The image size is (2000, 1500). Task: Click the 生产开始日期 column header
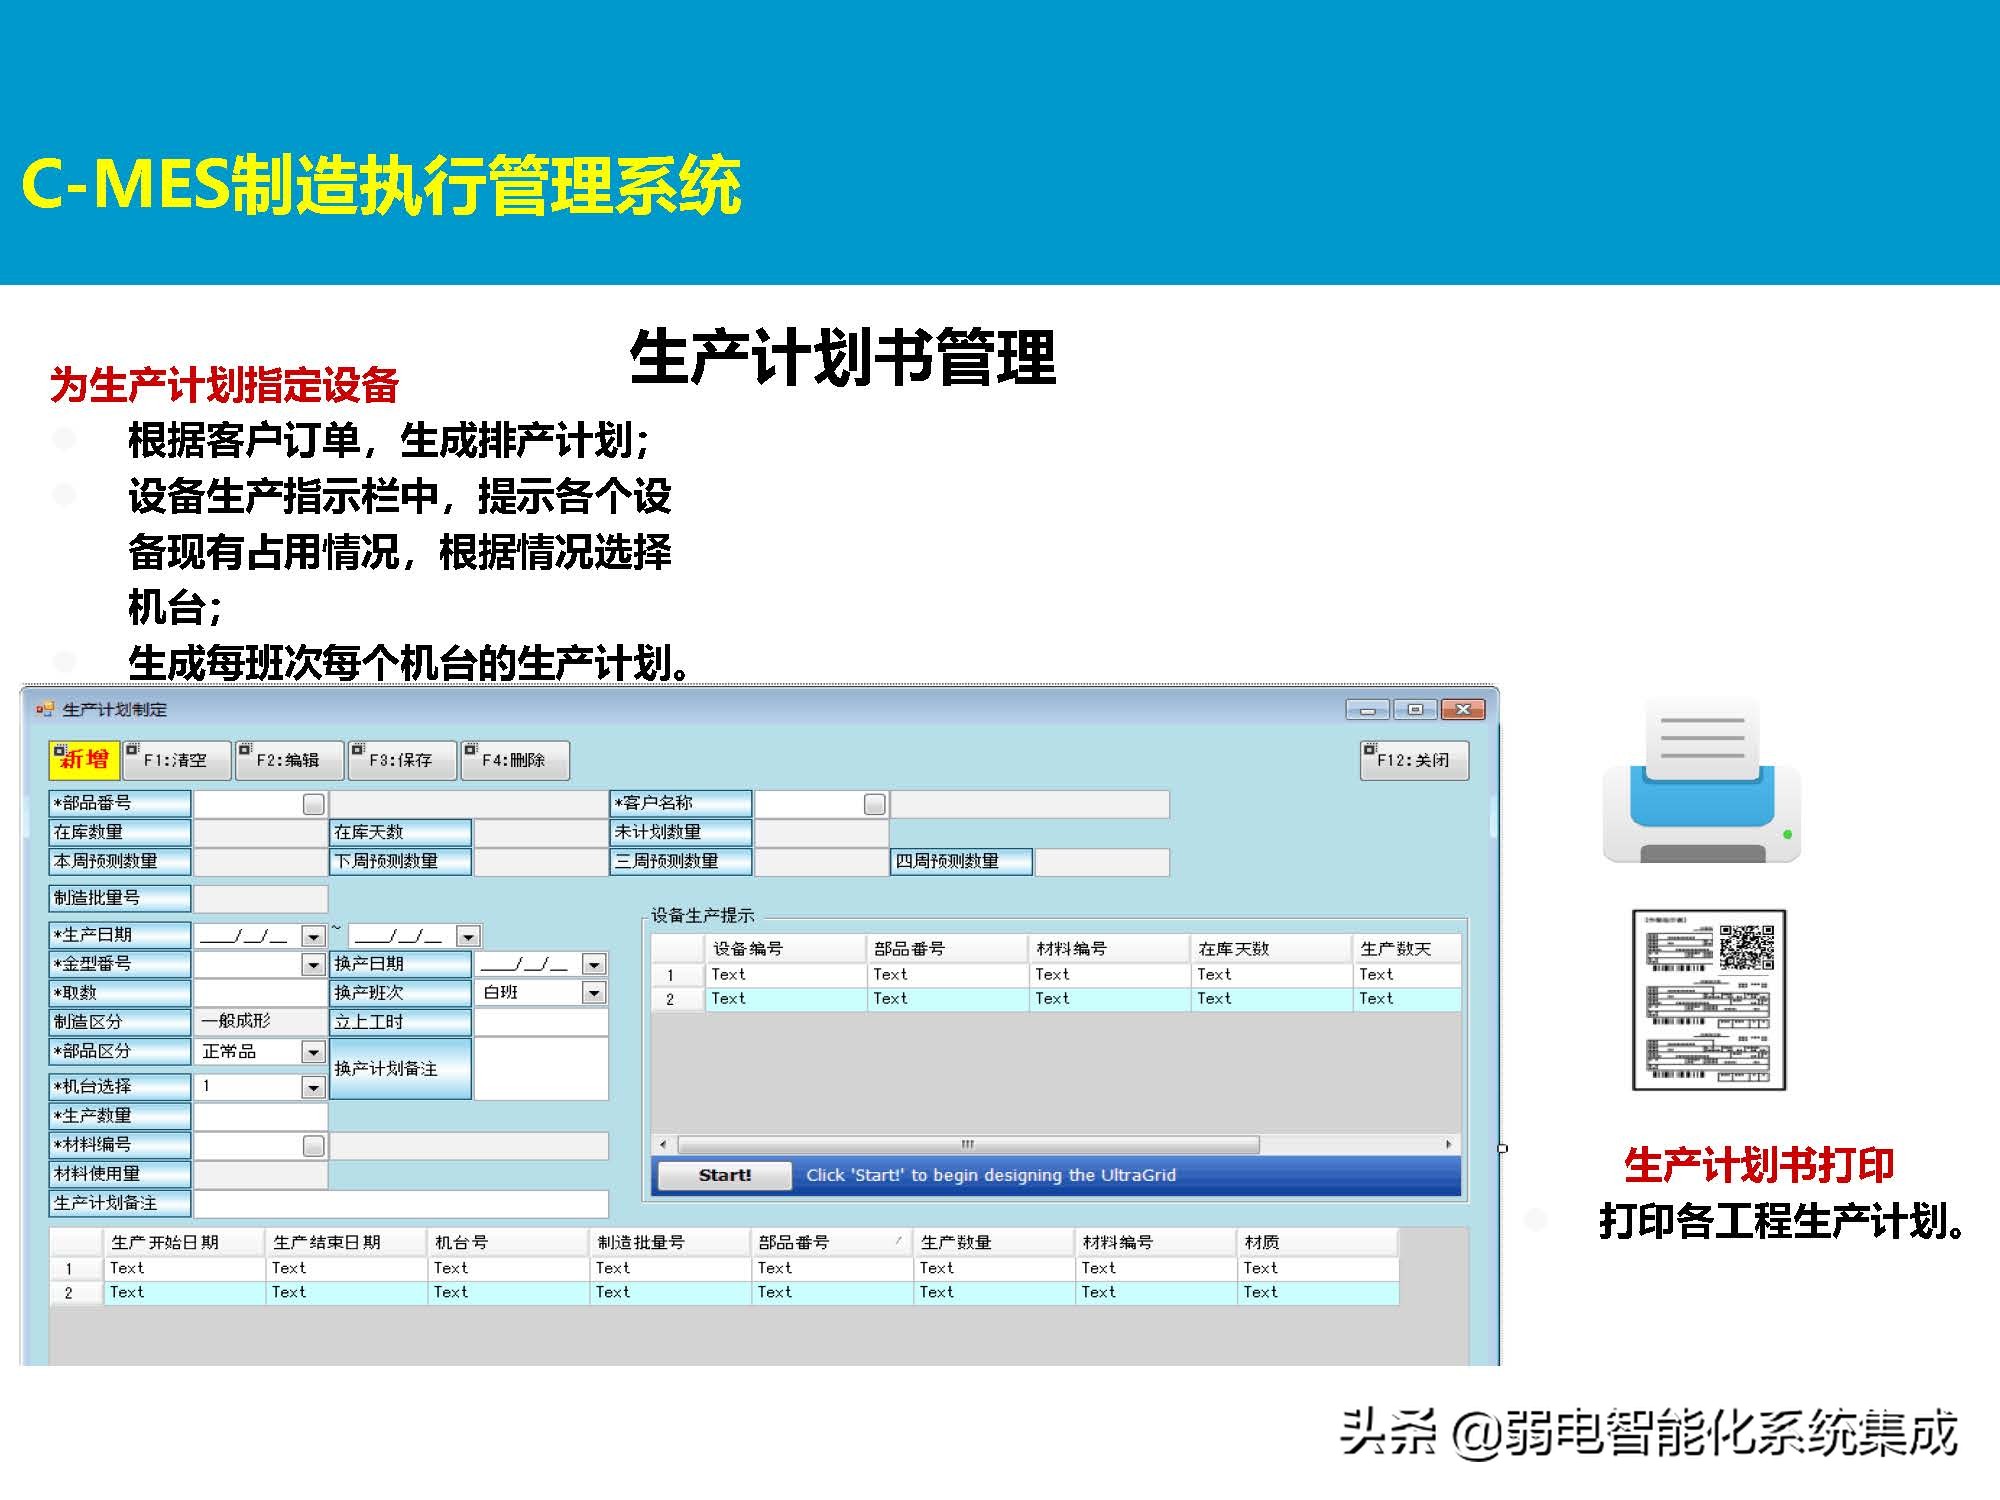tap(184, 1242)
